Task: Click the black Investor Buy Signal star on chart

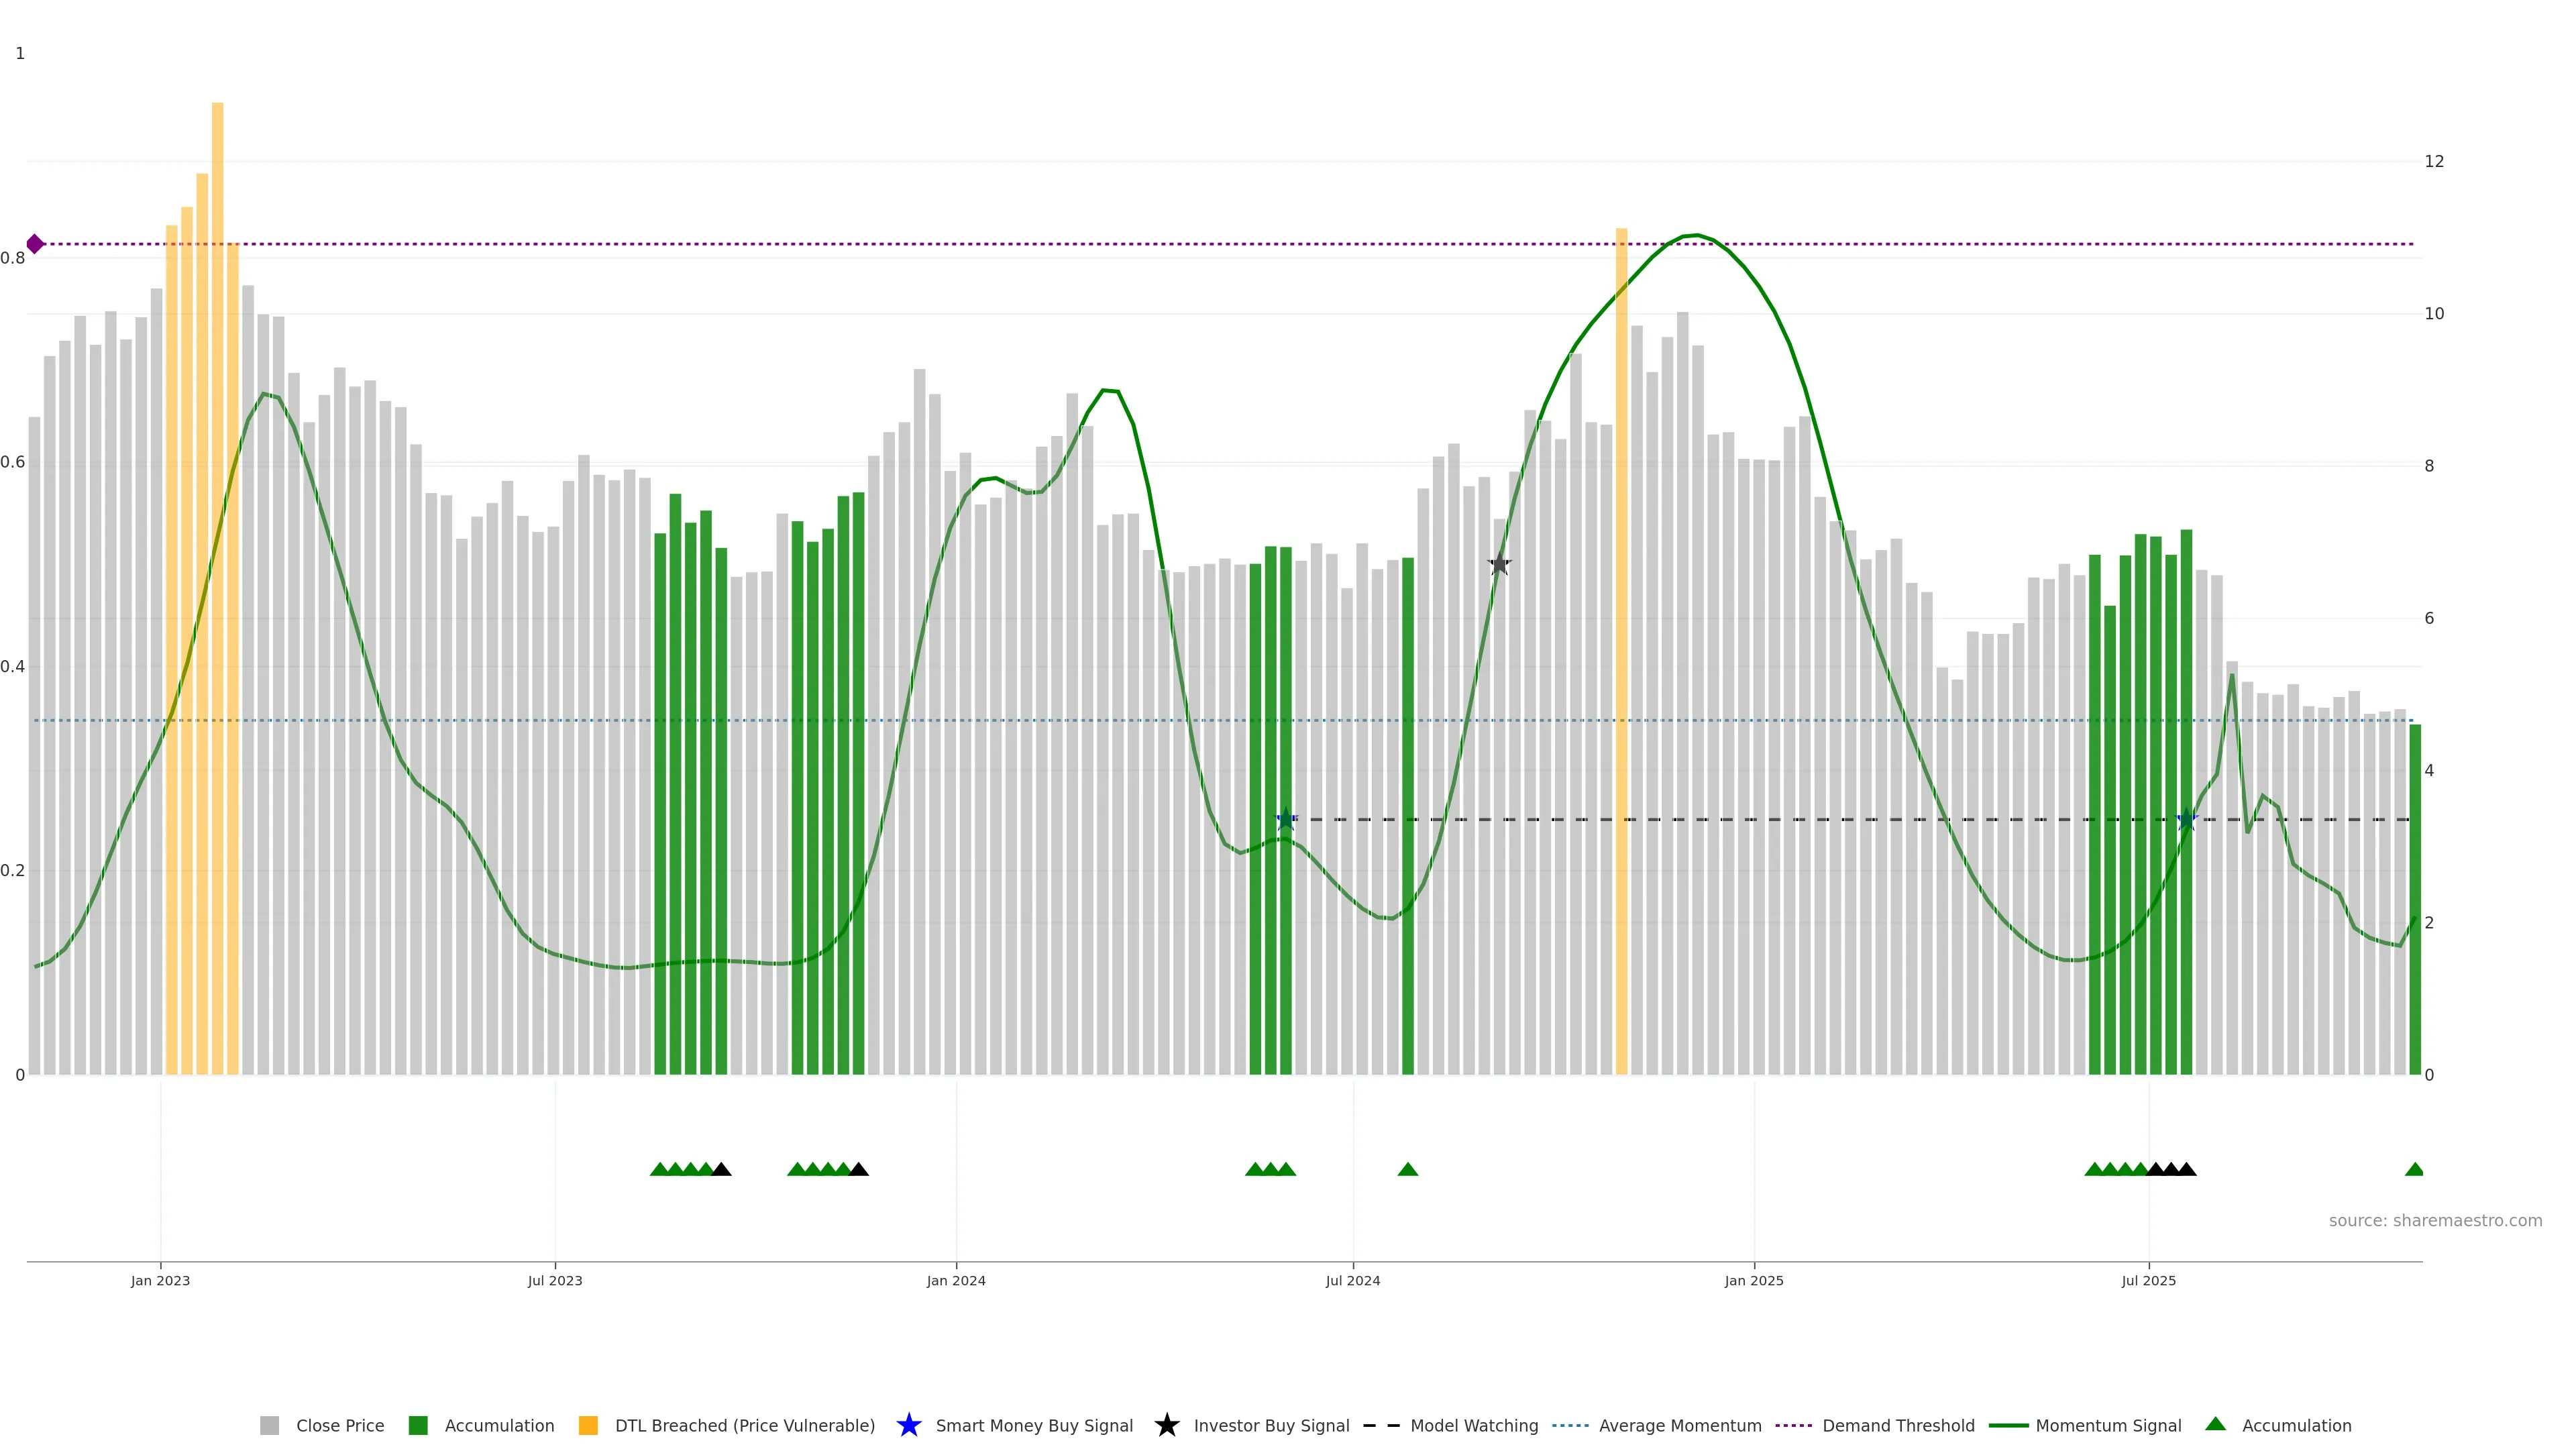Action: click(x=1499, y=565)
